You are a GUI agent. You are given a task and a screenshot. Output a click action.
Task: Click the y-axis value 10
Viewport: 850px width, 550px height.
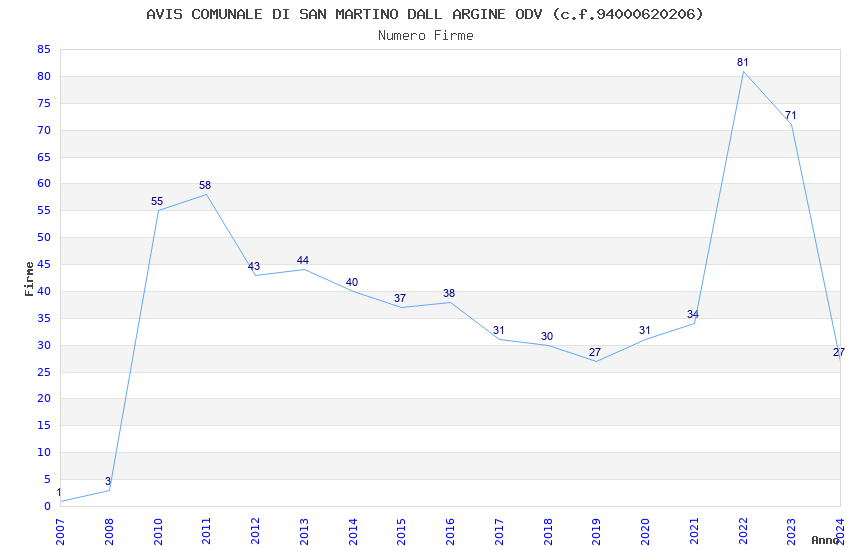pyautogui.click(x=44, y=452)
